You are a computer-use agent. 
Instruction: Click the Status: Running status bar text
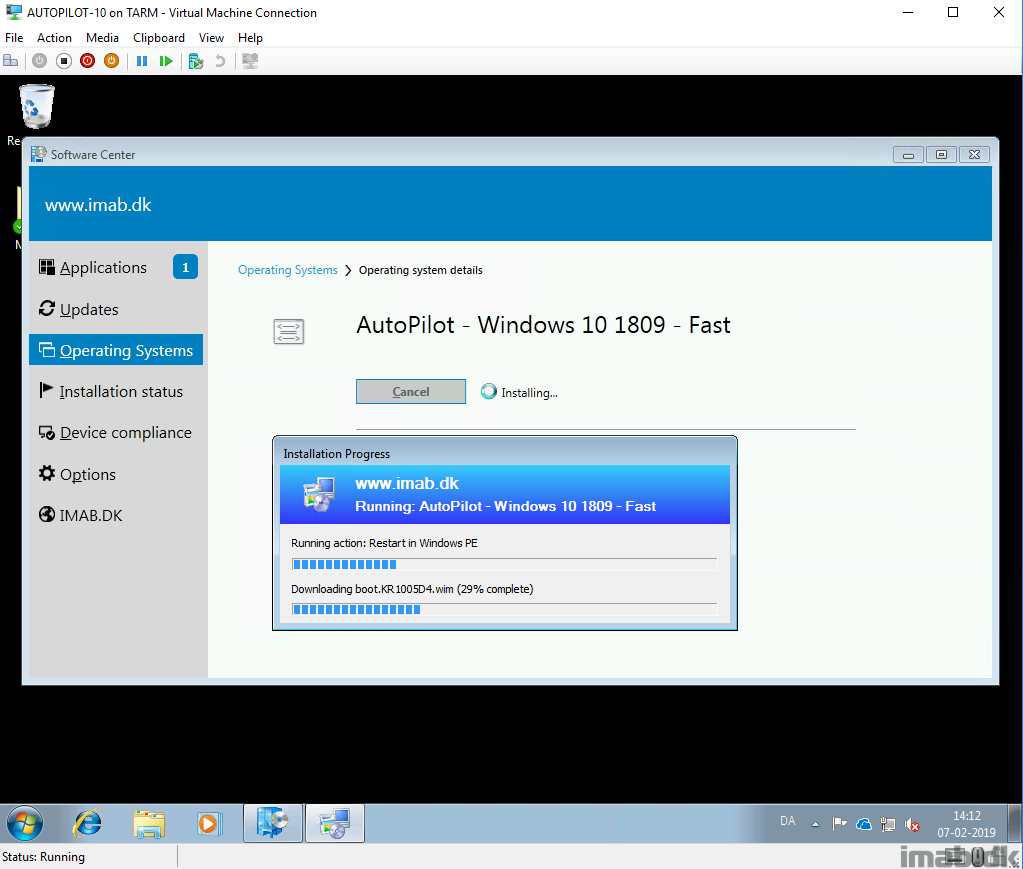point(44,857)
